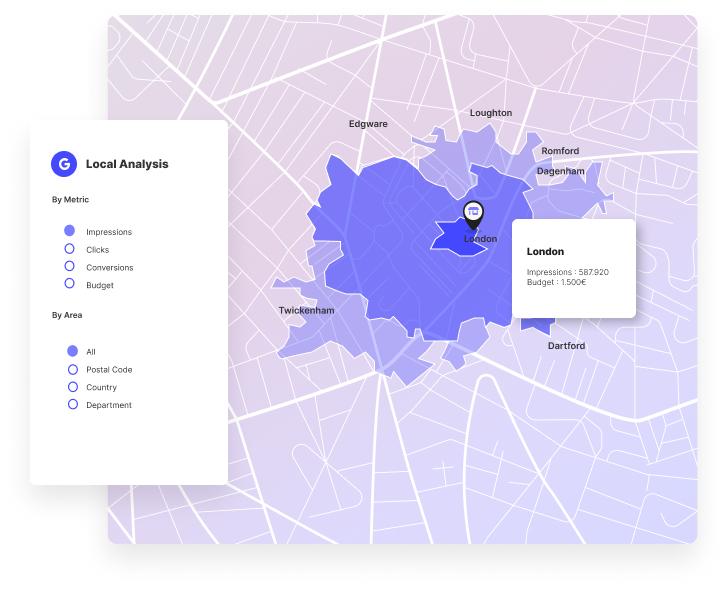Switch metric to Budget
This screenshot has width=728, height=589.
(x=69, y=284)
